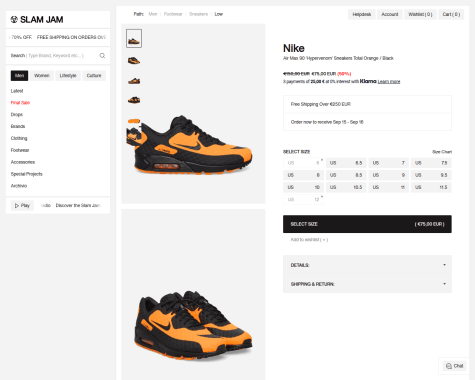Click Discover the Slam Jam radio text
The height and width of the screenshot is (380, 475).
[x=78, y=205]
